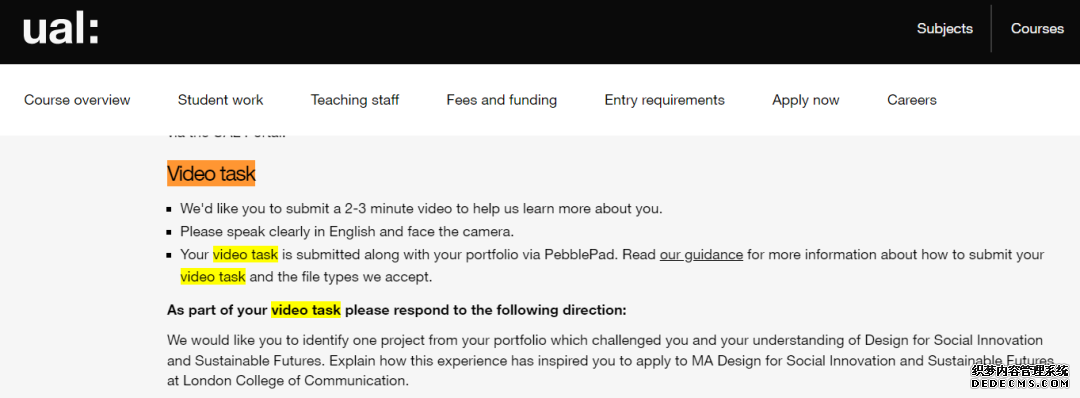Click highlighted "video task" before "and the file types"
This screenshot has width=1080, height=398.
pos(213,277)
